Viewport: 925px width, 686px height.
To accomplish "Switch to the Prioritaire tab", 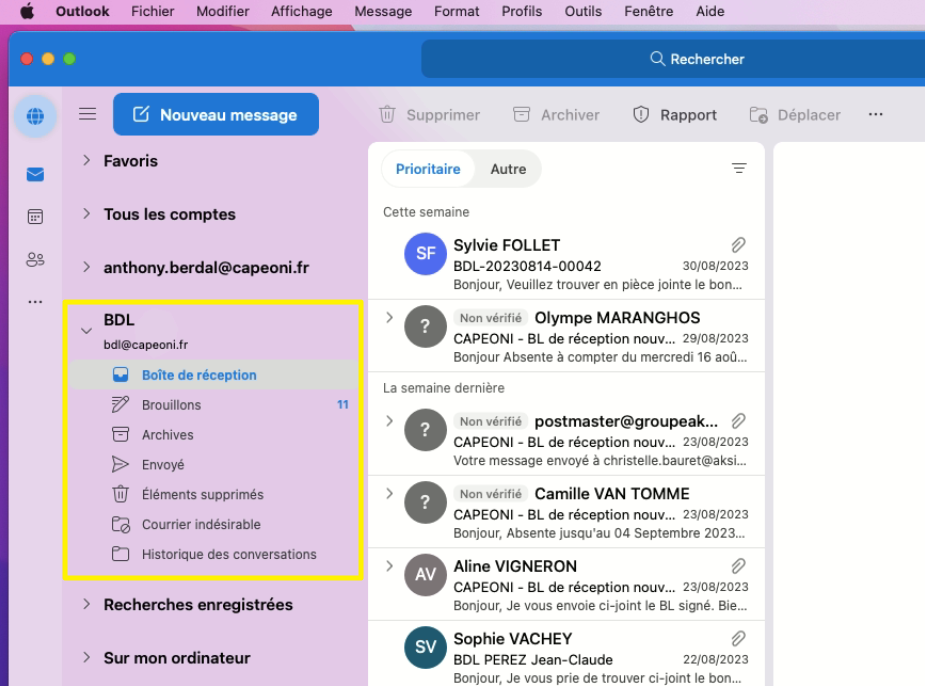I will point(428,169).
